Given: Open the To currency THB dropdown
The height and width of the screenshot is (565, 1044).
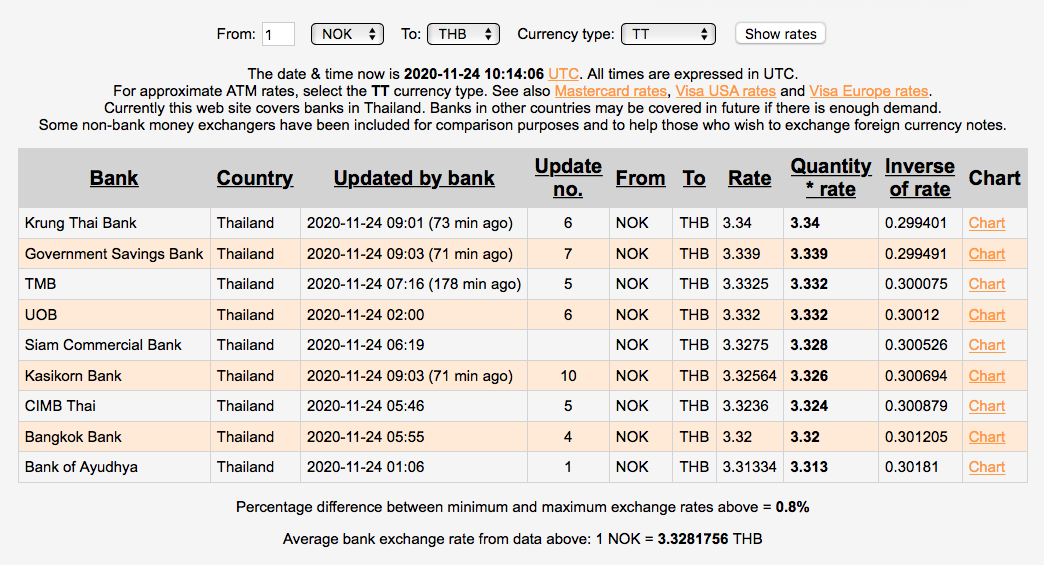Looking at the screenshot, I should tap(462, 34).
